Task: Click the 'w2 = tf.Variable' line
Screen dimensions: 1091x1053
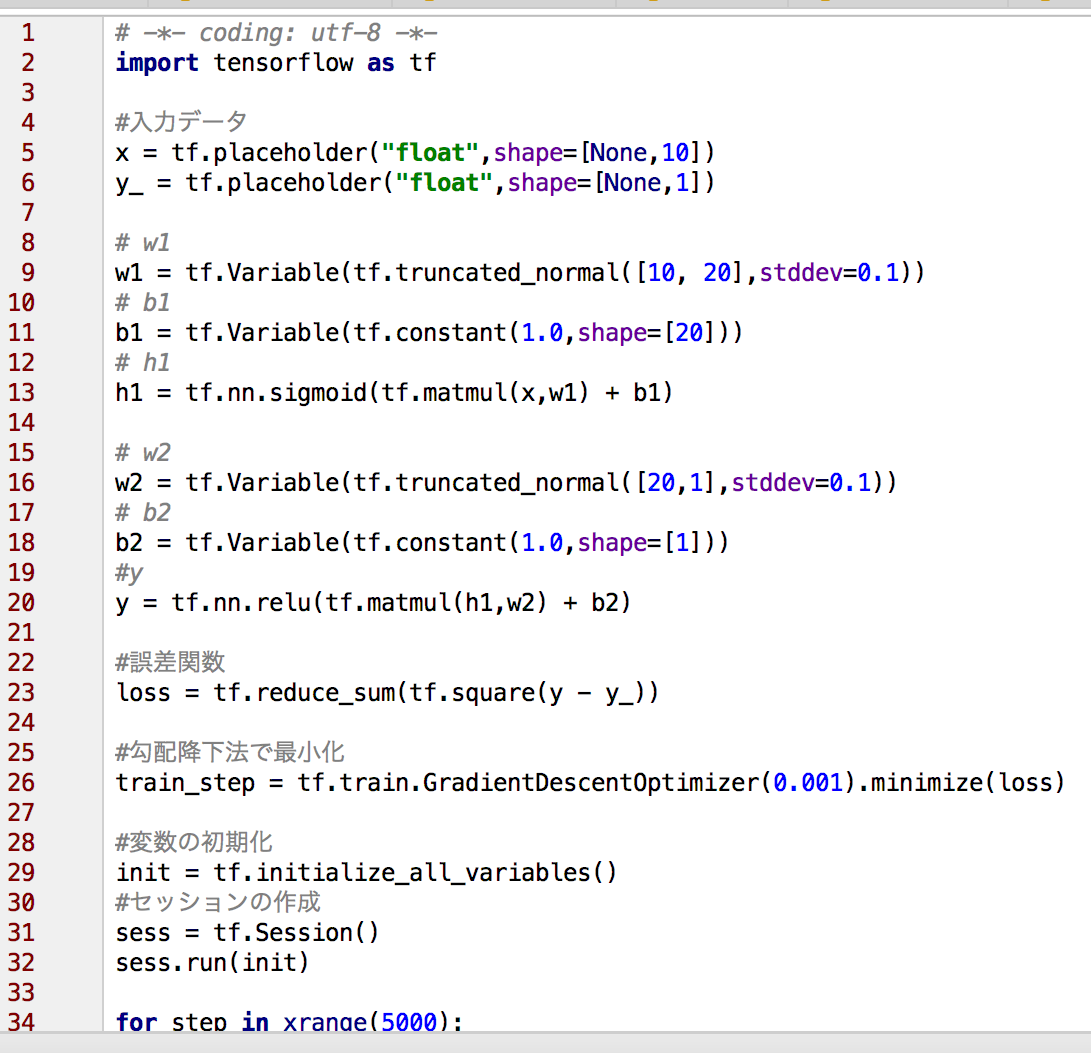Action: [506, 482]
